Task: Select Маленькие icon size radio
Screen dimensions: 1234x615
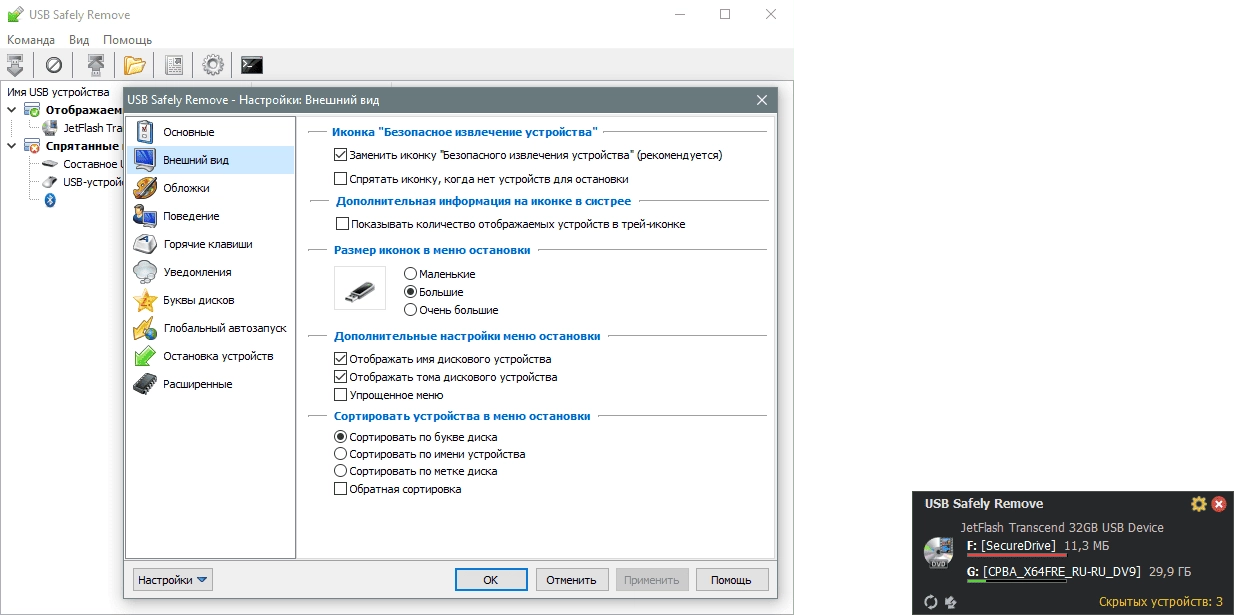Action: click(410, 274)
